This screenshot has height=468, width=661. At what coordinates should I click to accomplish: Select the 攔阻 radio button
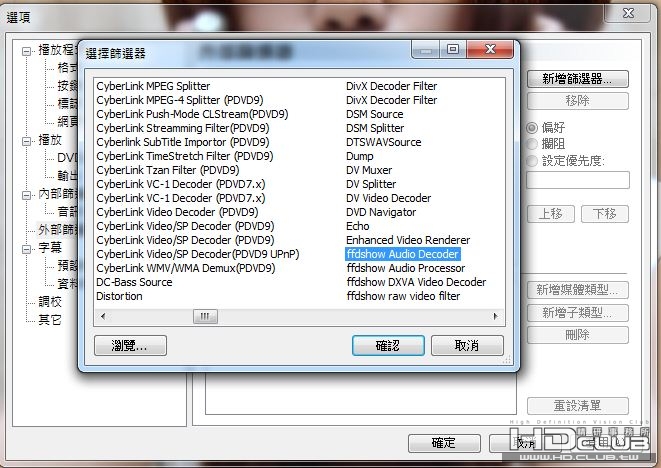tap(532, 144)
